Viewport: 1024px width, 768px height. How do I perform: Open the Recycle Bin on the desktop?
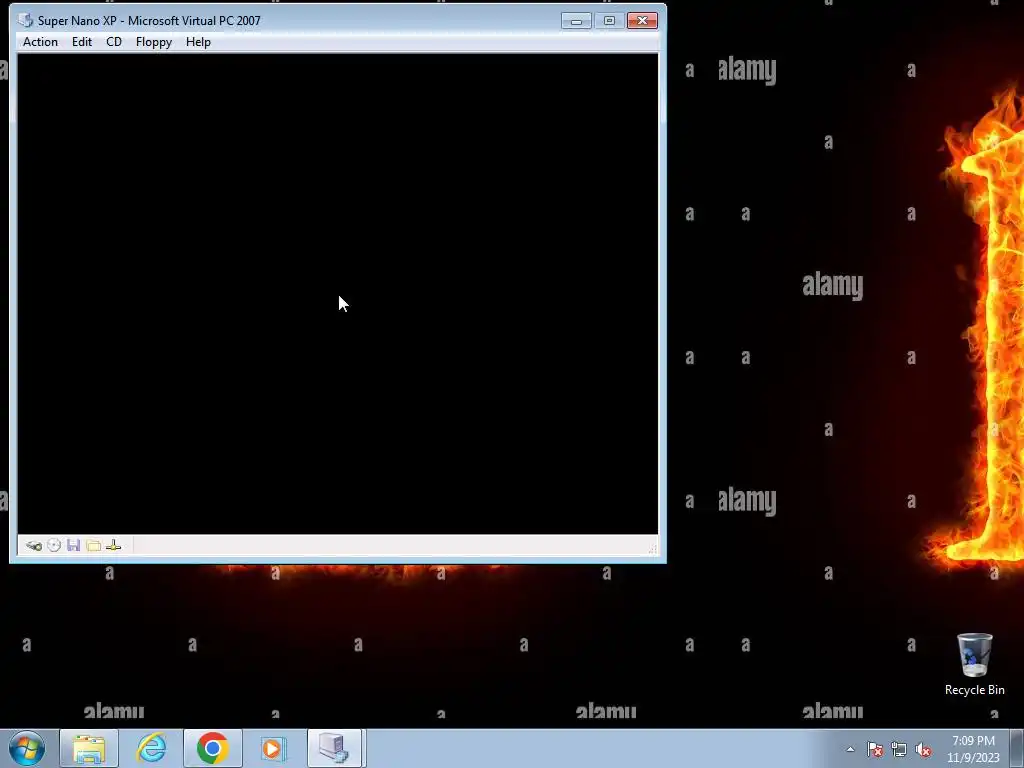974,664
